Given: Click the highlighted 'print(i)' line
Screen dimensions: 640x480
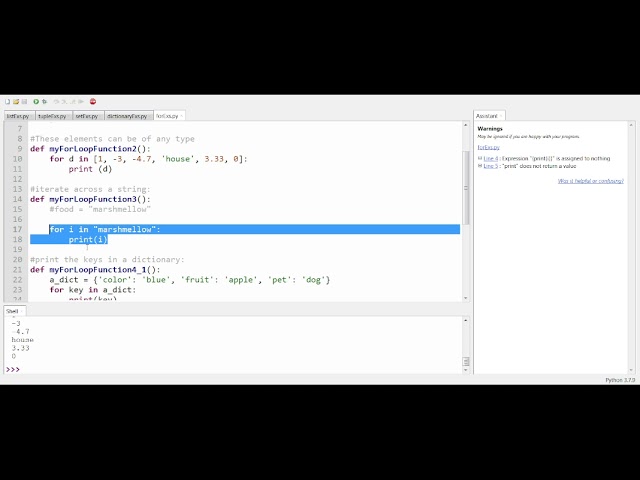Looking at the screenshot, I should 88,240.
